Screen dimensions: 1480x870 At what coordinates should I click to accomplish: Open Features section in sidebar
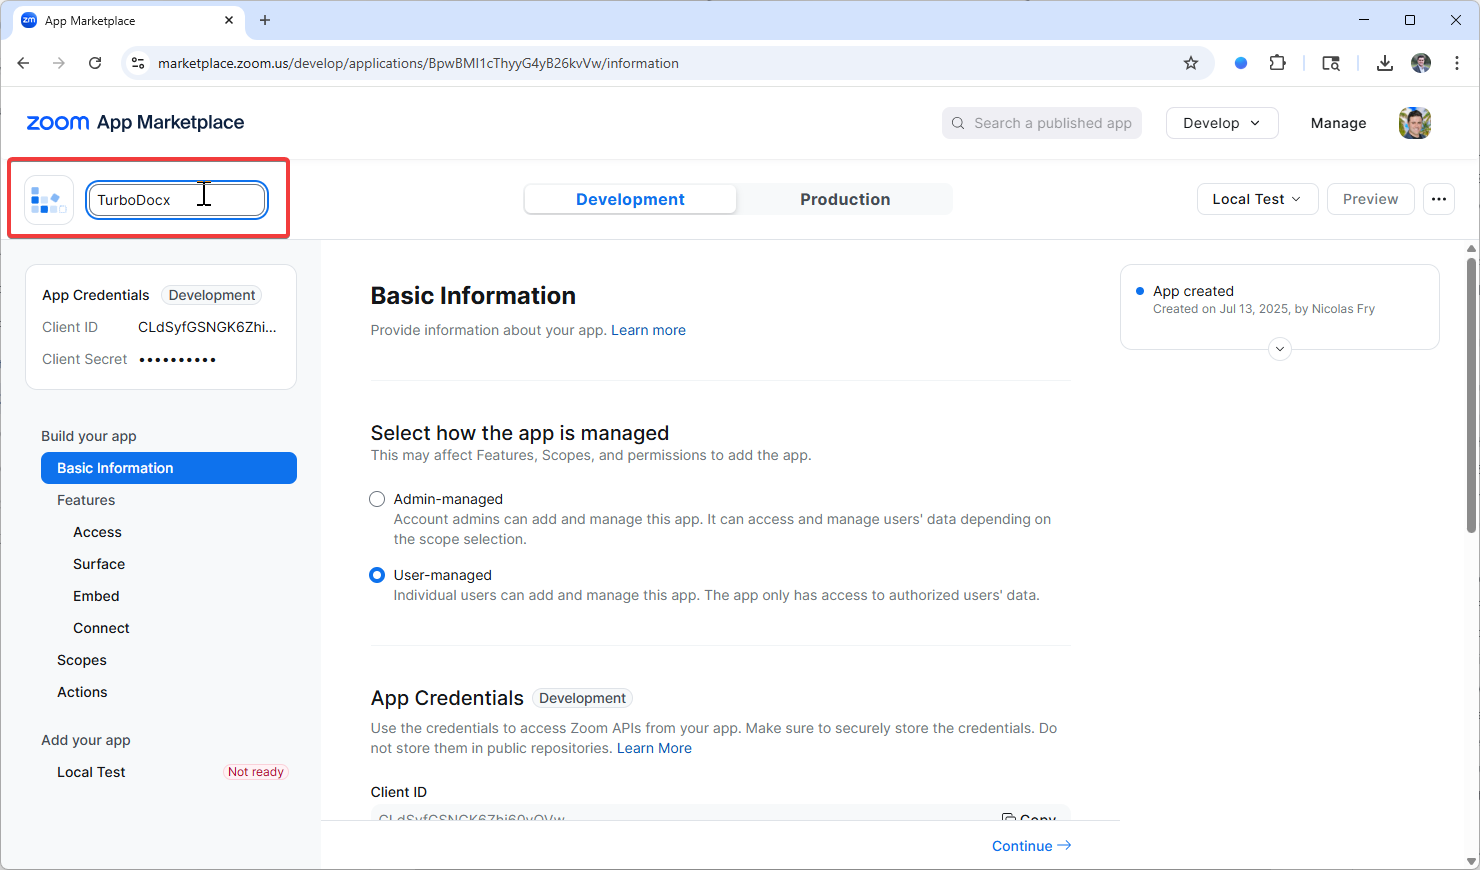pos(86,500)
